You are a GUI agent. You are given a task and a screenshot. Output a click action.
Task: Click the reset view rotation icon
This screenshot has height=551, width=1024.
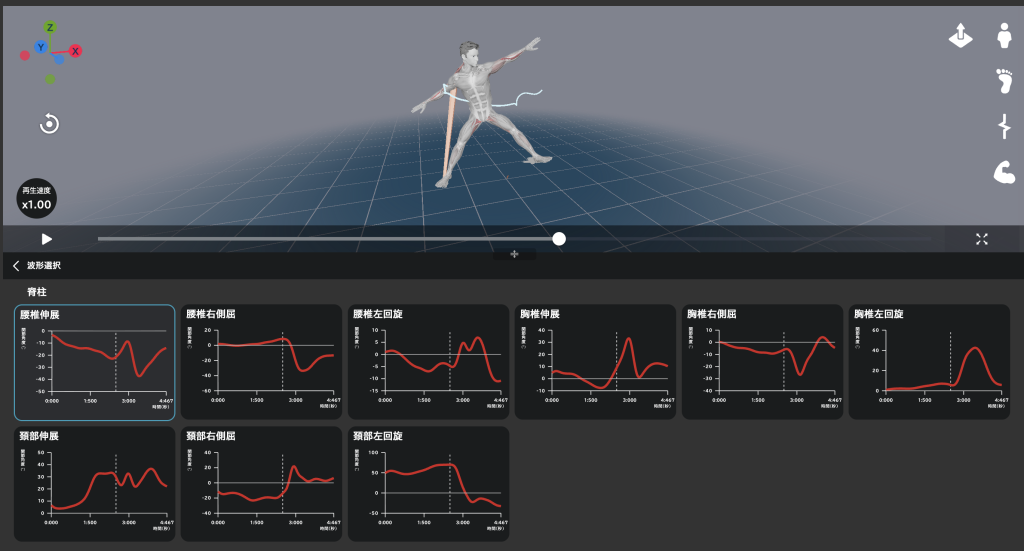pos(49,124)
